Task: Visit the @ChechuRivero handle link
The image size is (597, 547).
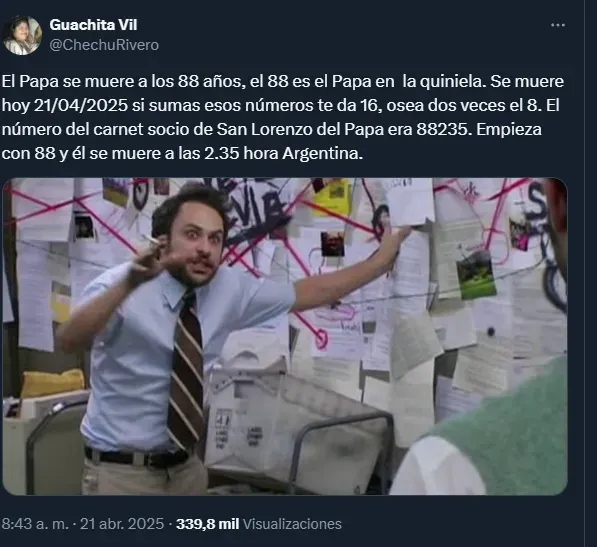Action: point(104,45)
